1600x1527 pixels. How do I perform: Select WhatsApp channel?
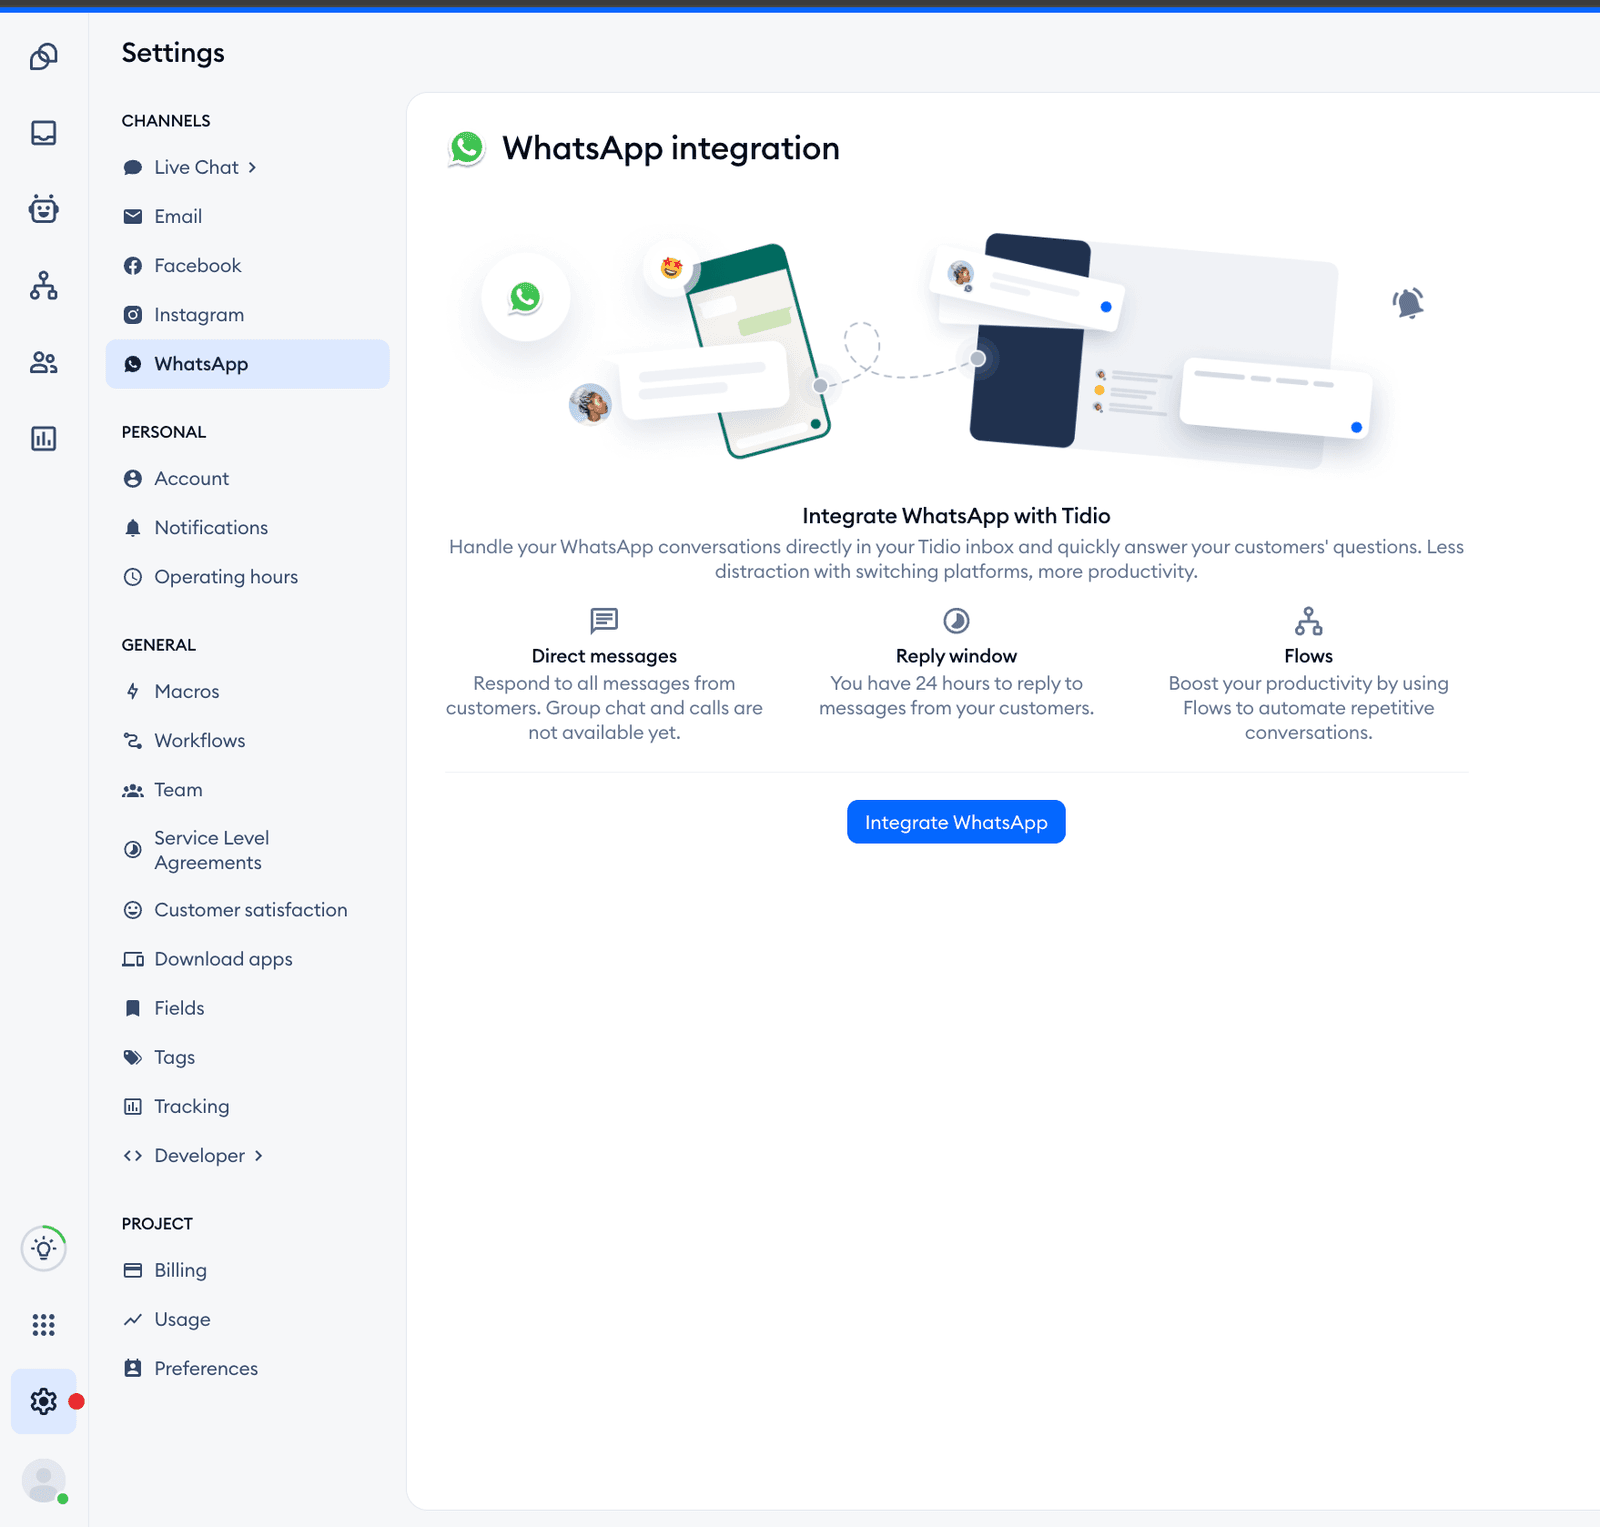click(x=247, y=364)
